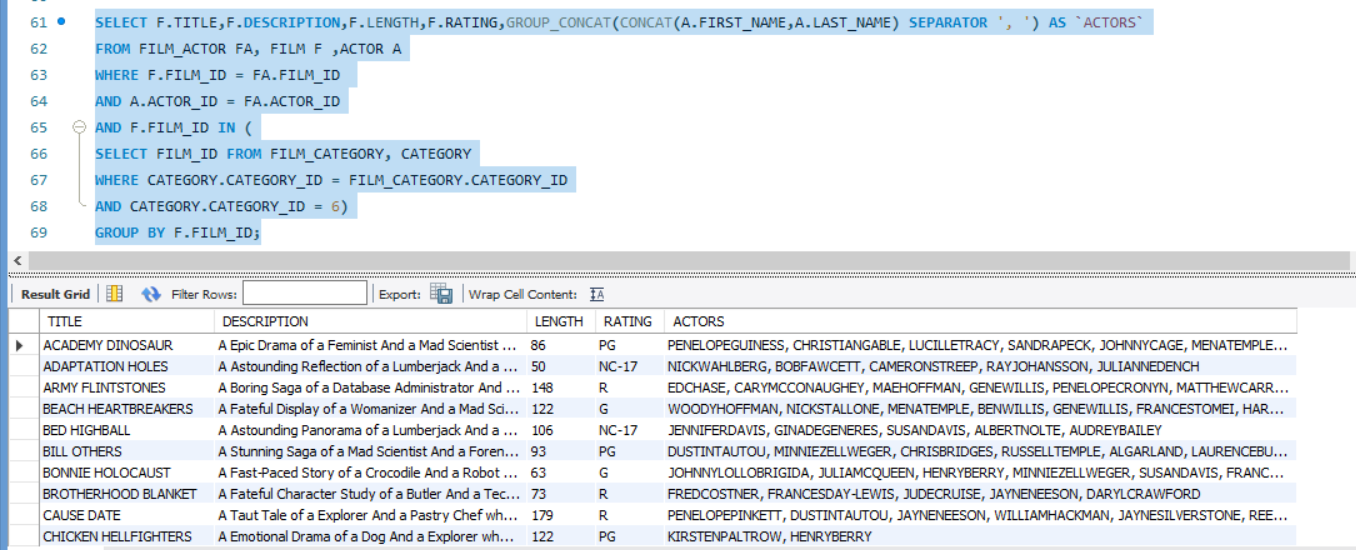Select the CHICKEN HELLFIGHTERS title cell
This screenshot has height=550, width=1356.
point(125,536)
